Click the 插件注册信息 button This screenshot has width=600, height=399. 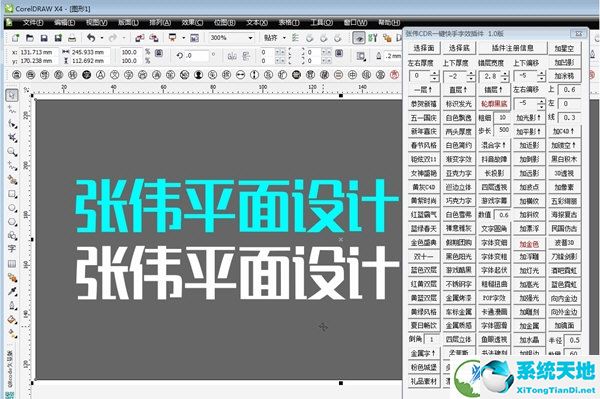513,48
